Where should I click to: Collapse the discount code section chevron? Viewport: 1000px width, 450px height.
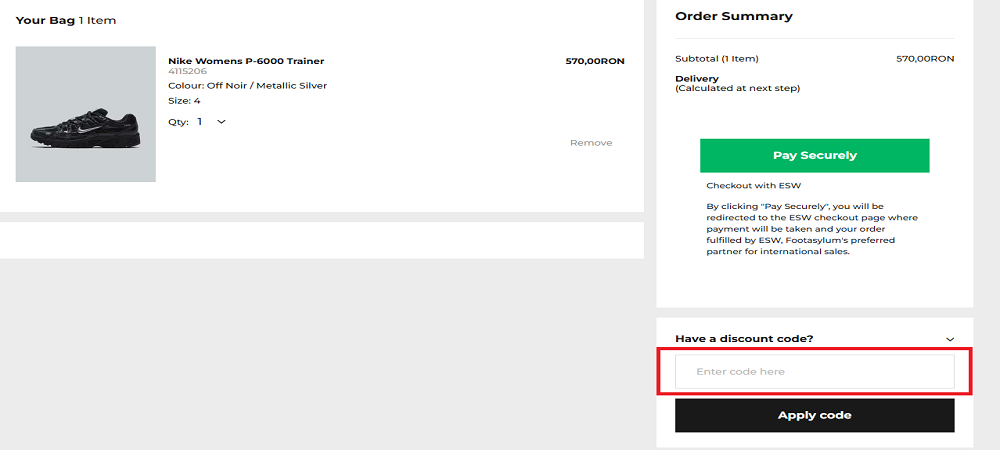(949, 339)
